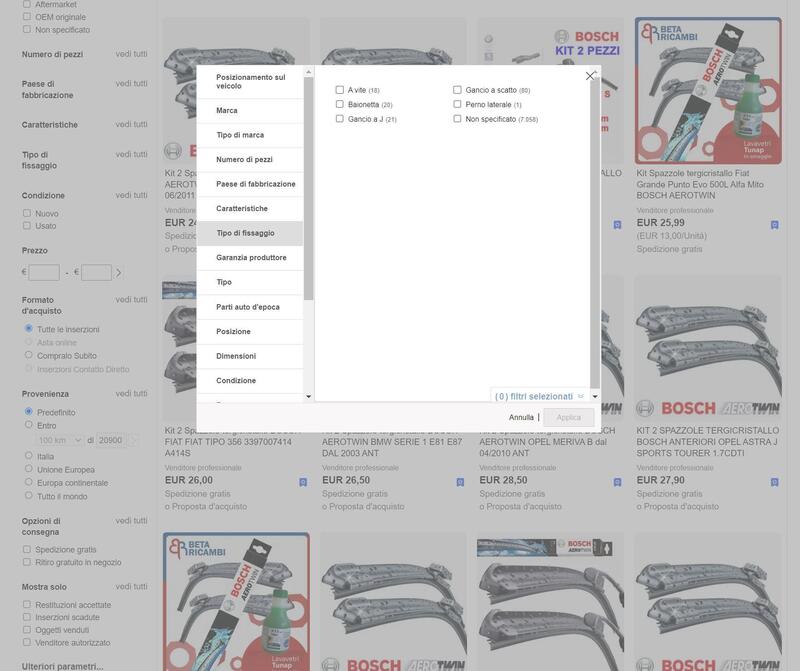Expand "vedi tutti" next to Formato d'acquisto
Screen dimensions: 800x671
[x=131, y=300]
